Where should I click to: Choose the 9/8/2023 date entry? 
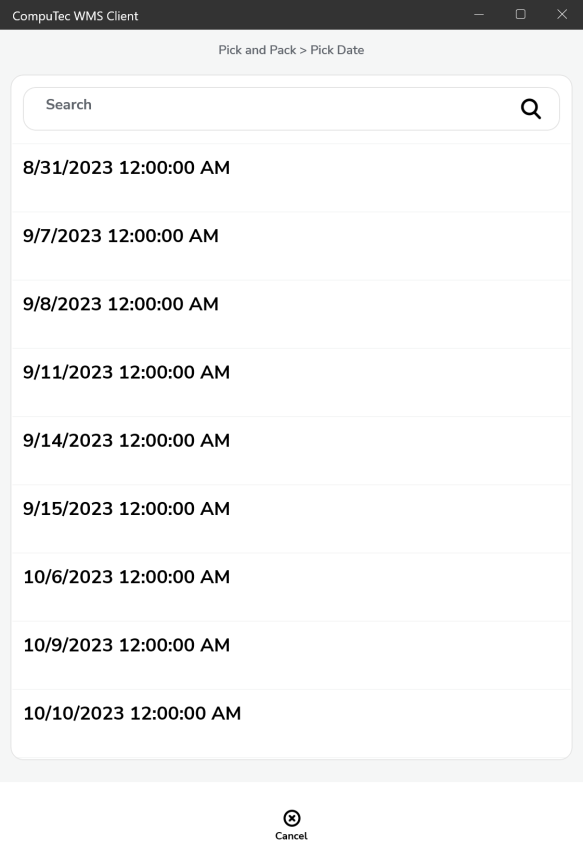coord(291,314)
